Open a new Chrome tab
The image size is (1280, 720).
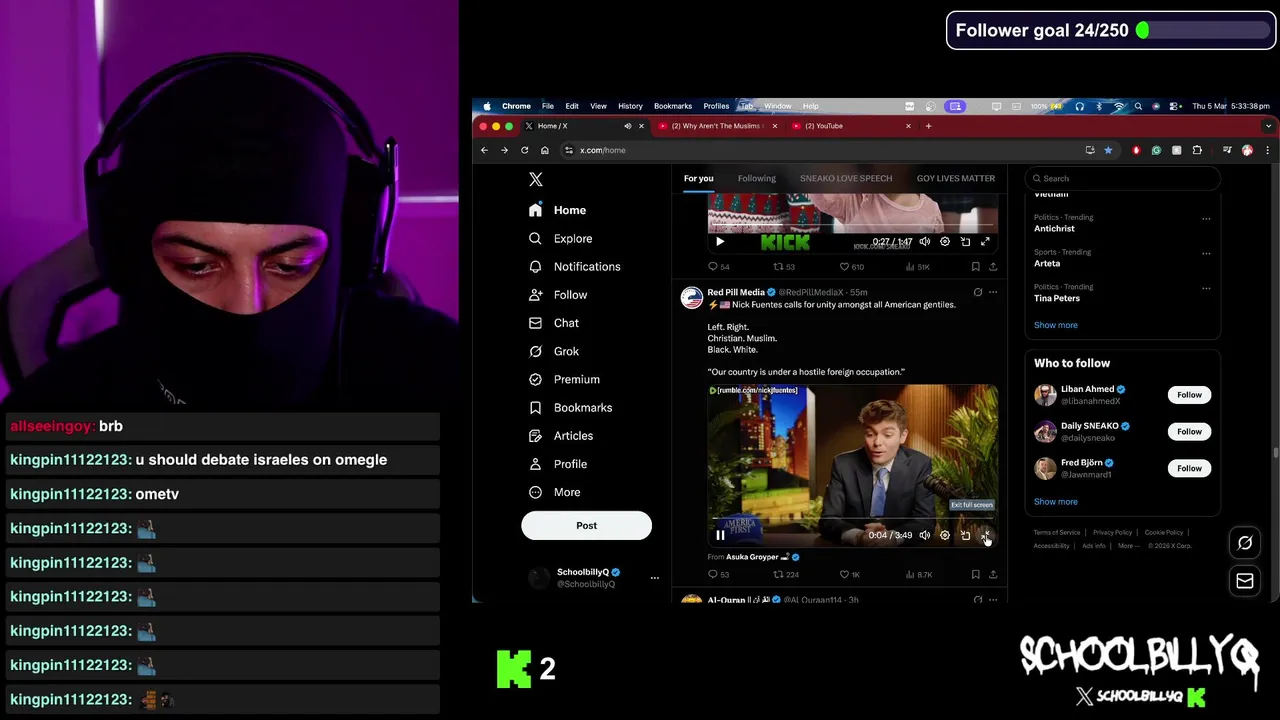(x=928, y=126)
